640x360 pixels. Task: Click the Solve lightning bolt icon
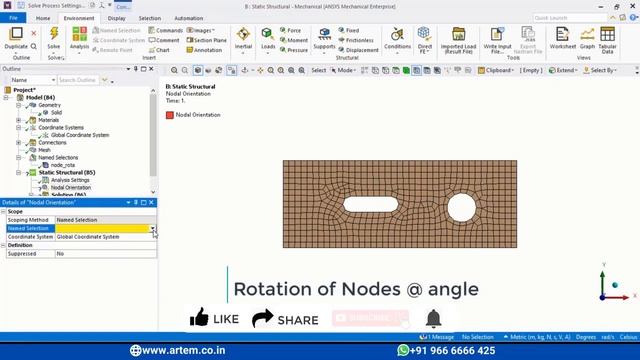pos(53,33)
